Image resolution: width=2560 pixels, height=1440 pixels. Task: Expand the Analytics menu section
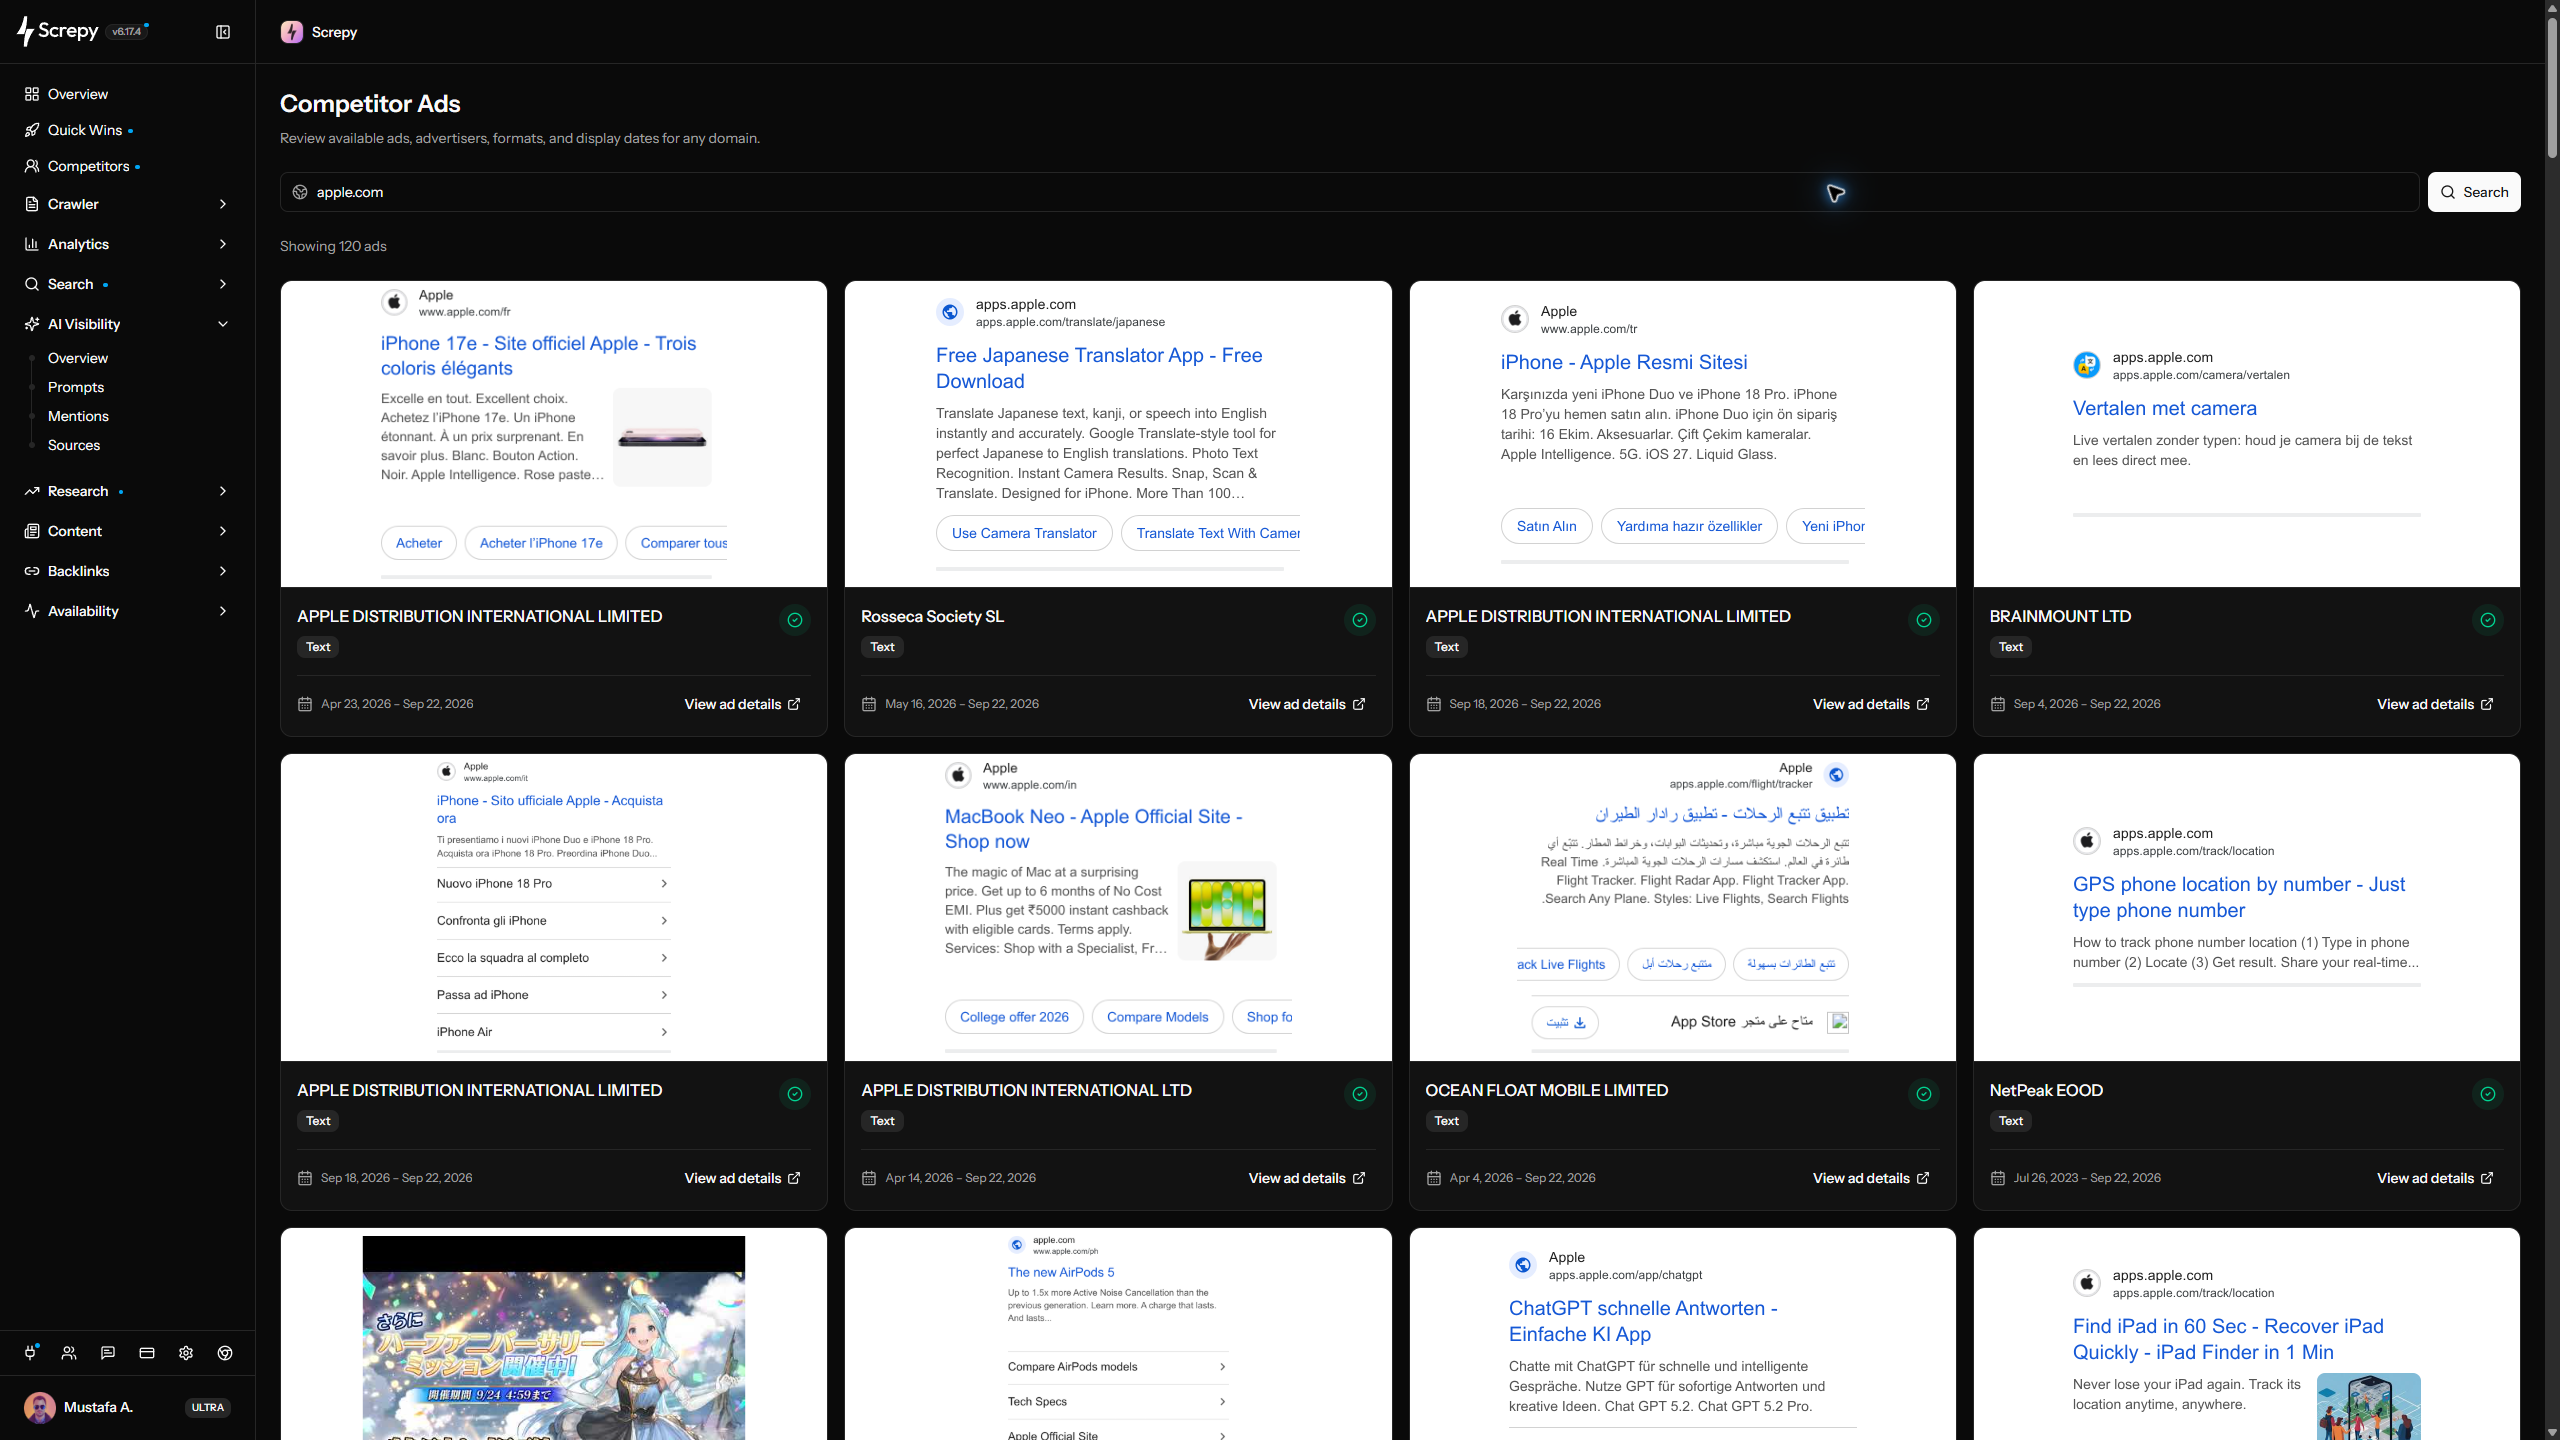click(127, 244)
